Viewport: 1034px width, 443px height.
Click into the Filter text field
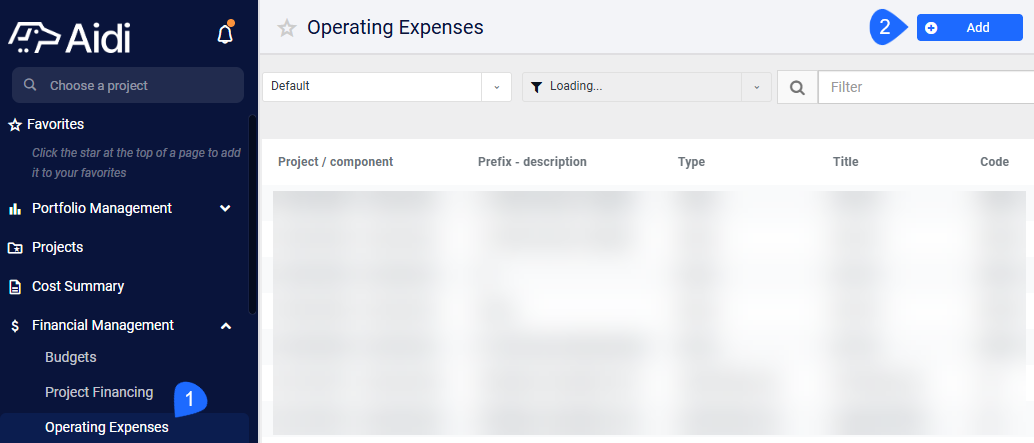coord(926,87)
